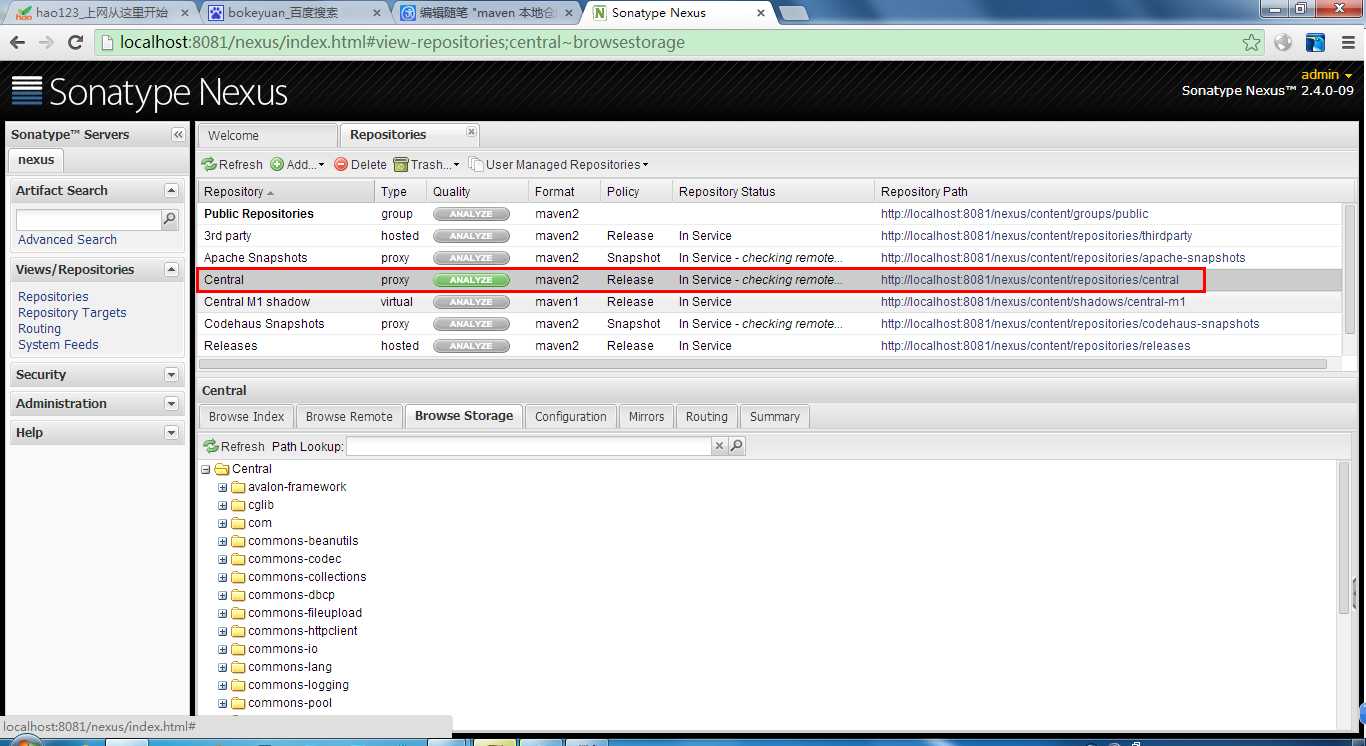The height and width of the screenshot is (746, 1366).
Task: Click the browser reload button
Action: [x=75, y=42]
